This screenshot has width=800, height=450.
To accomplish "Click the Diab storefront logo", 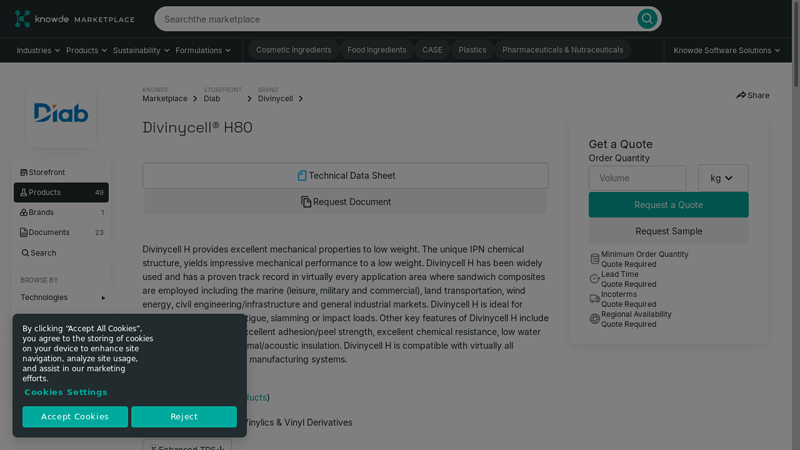I will click(61, 113).
